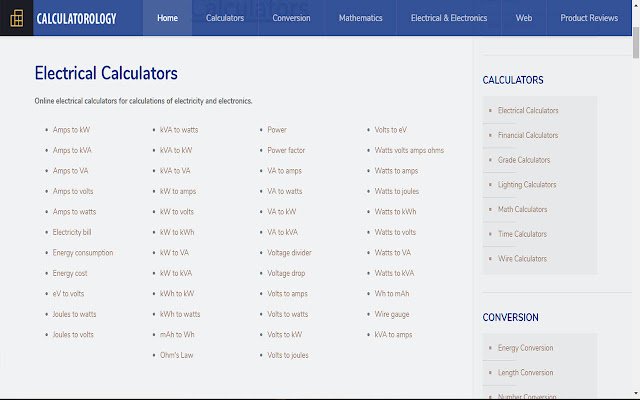Click the CALCULATOROLOGY site title
Image resolution: width=640 pixels, height=400 pixels.
pyautogui.click(x=76, y=18)
